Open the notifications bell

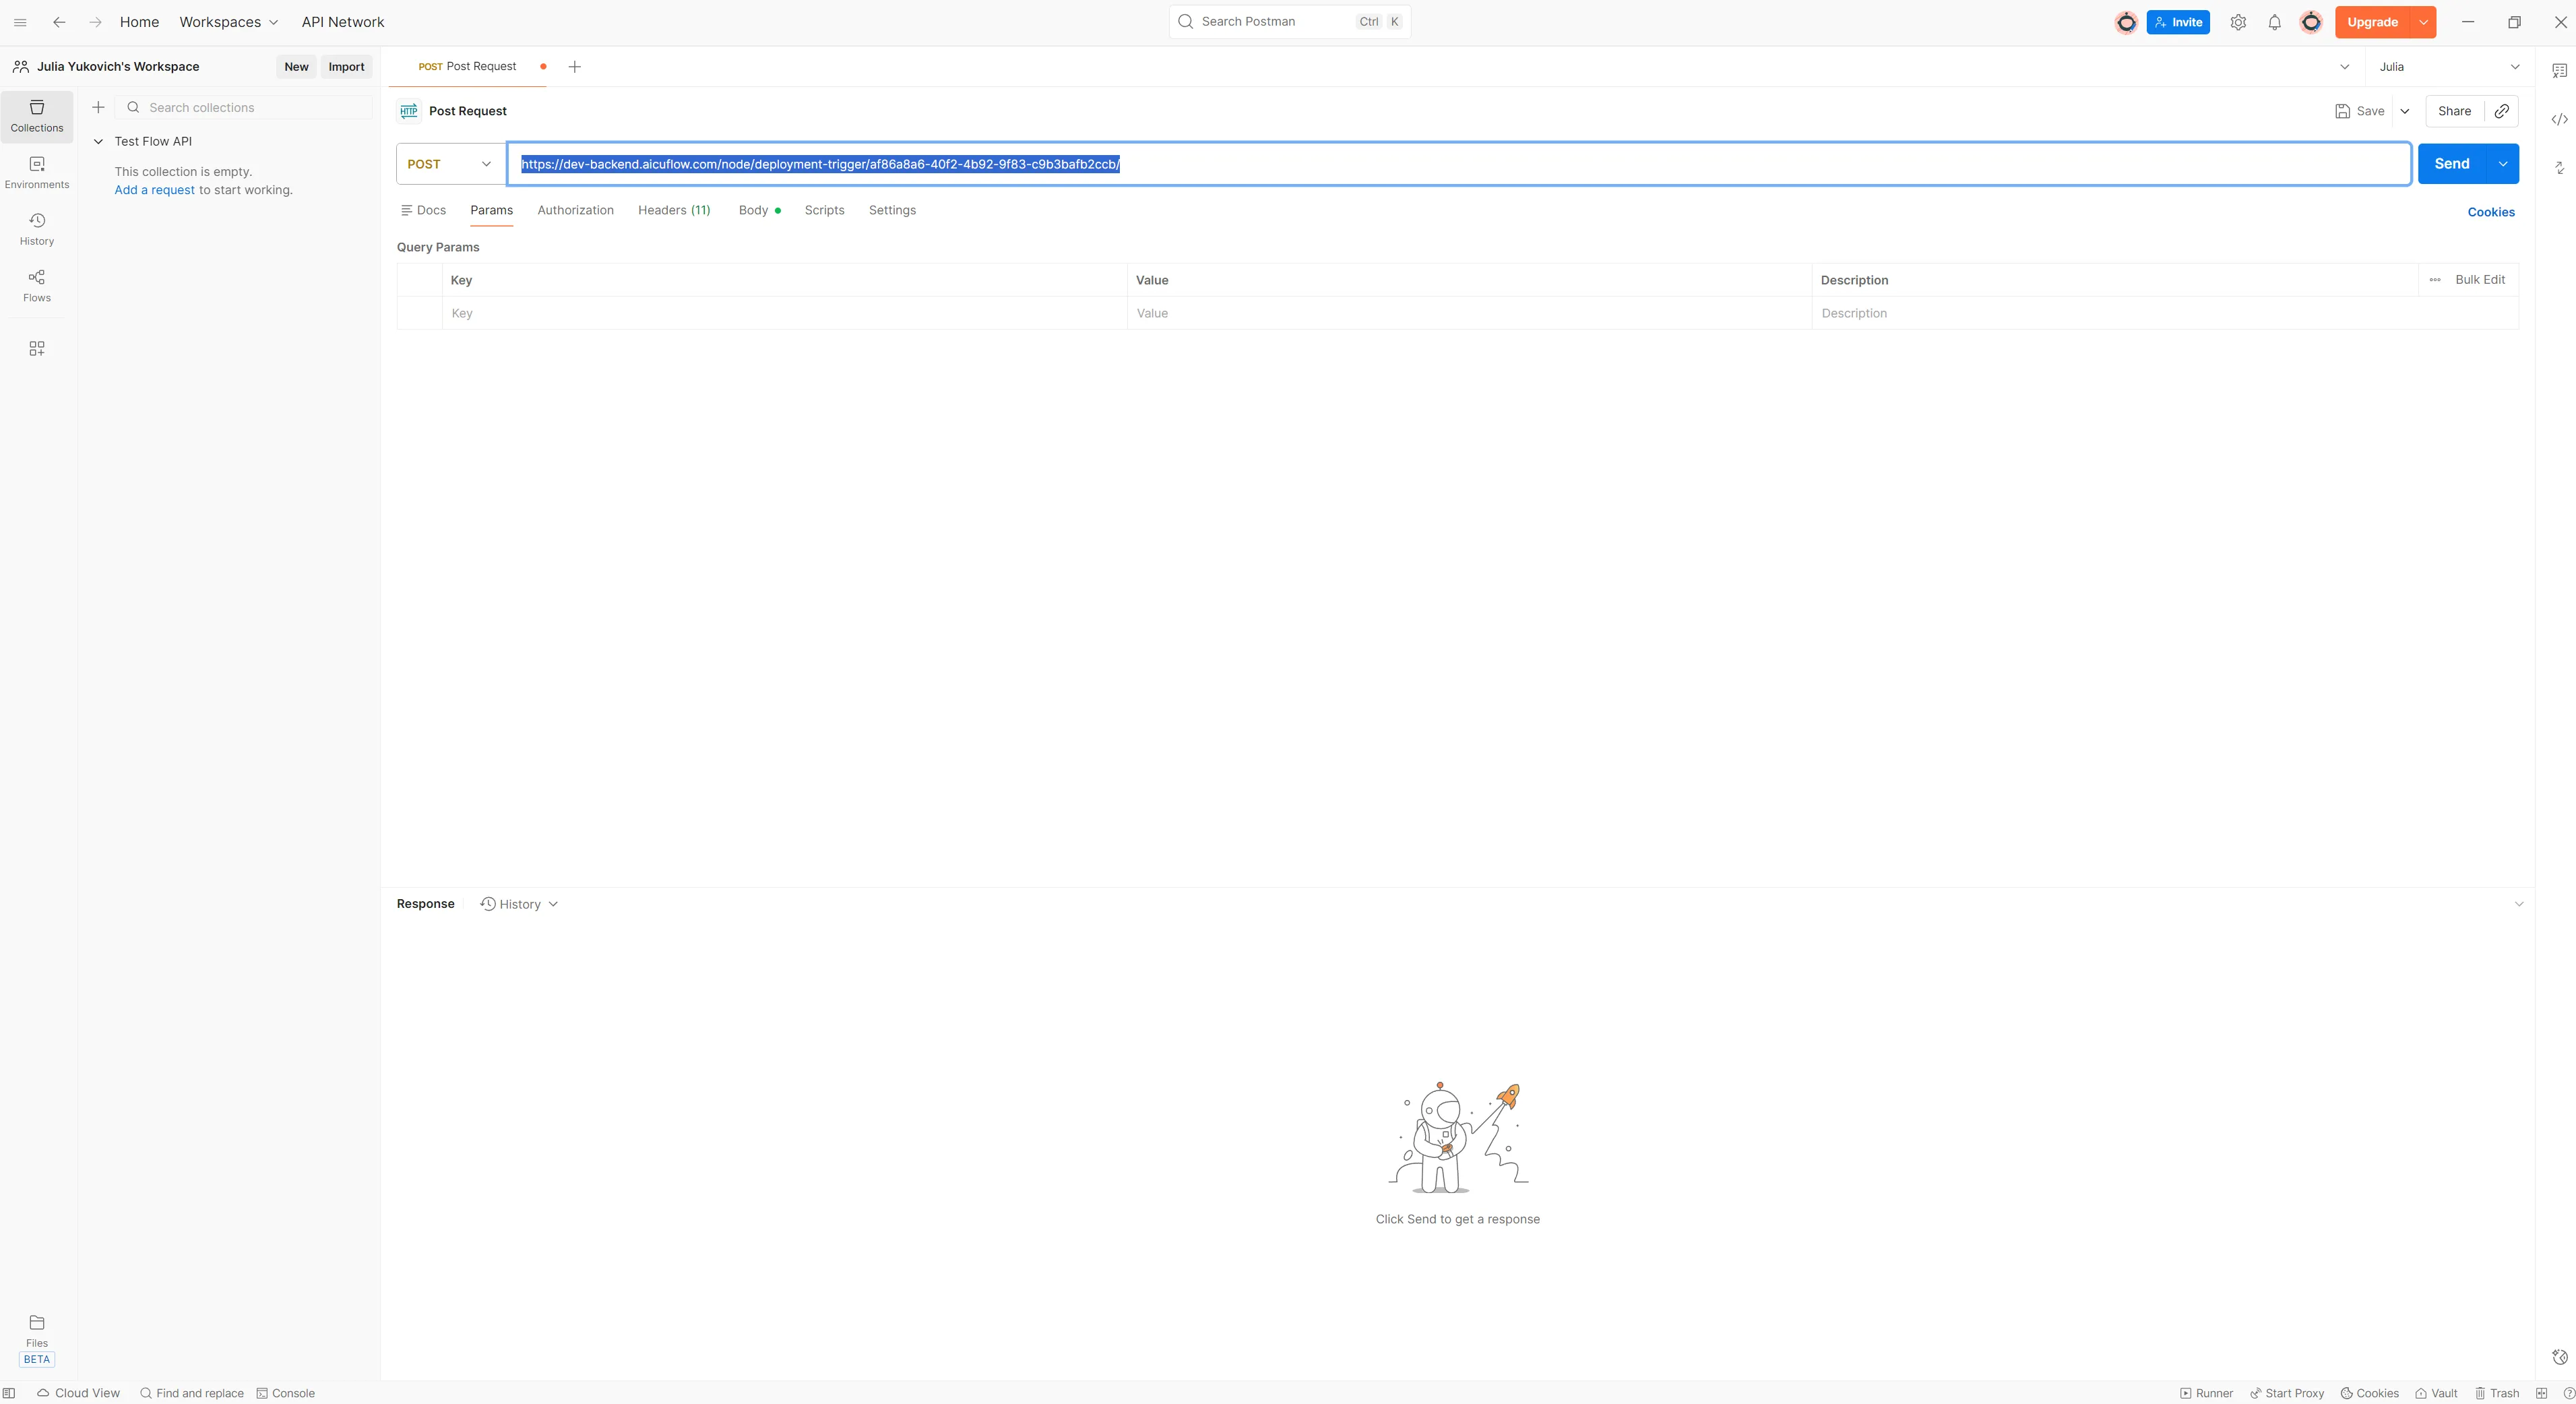tap(2274, 22)
